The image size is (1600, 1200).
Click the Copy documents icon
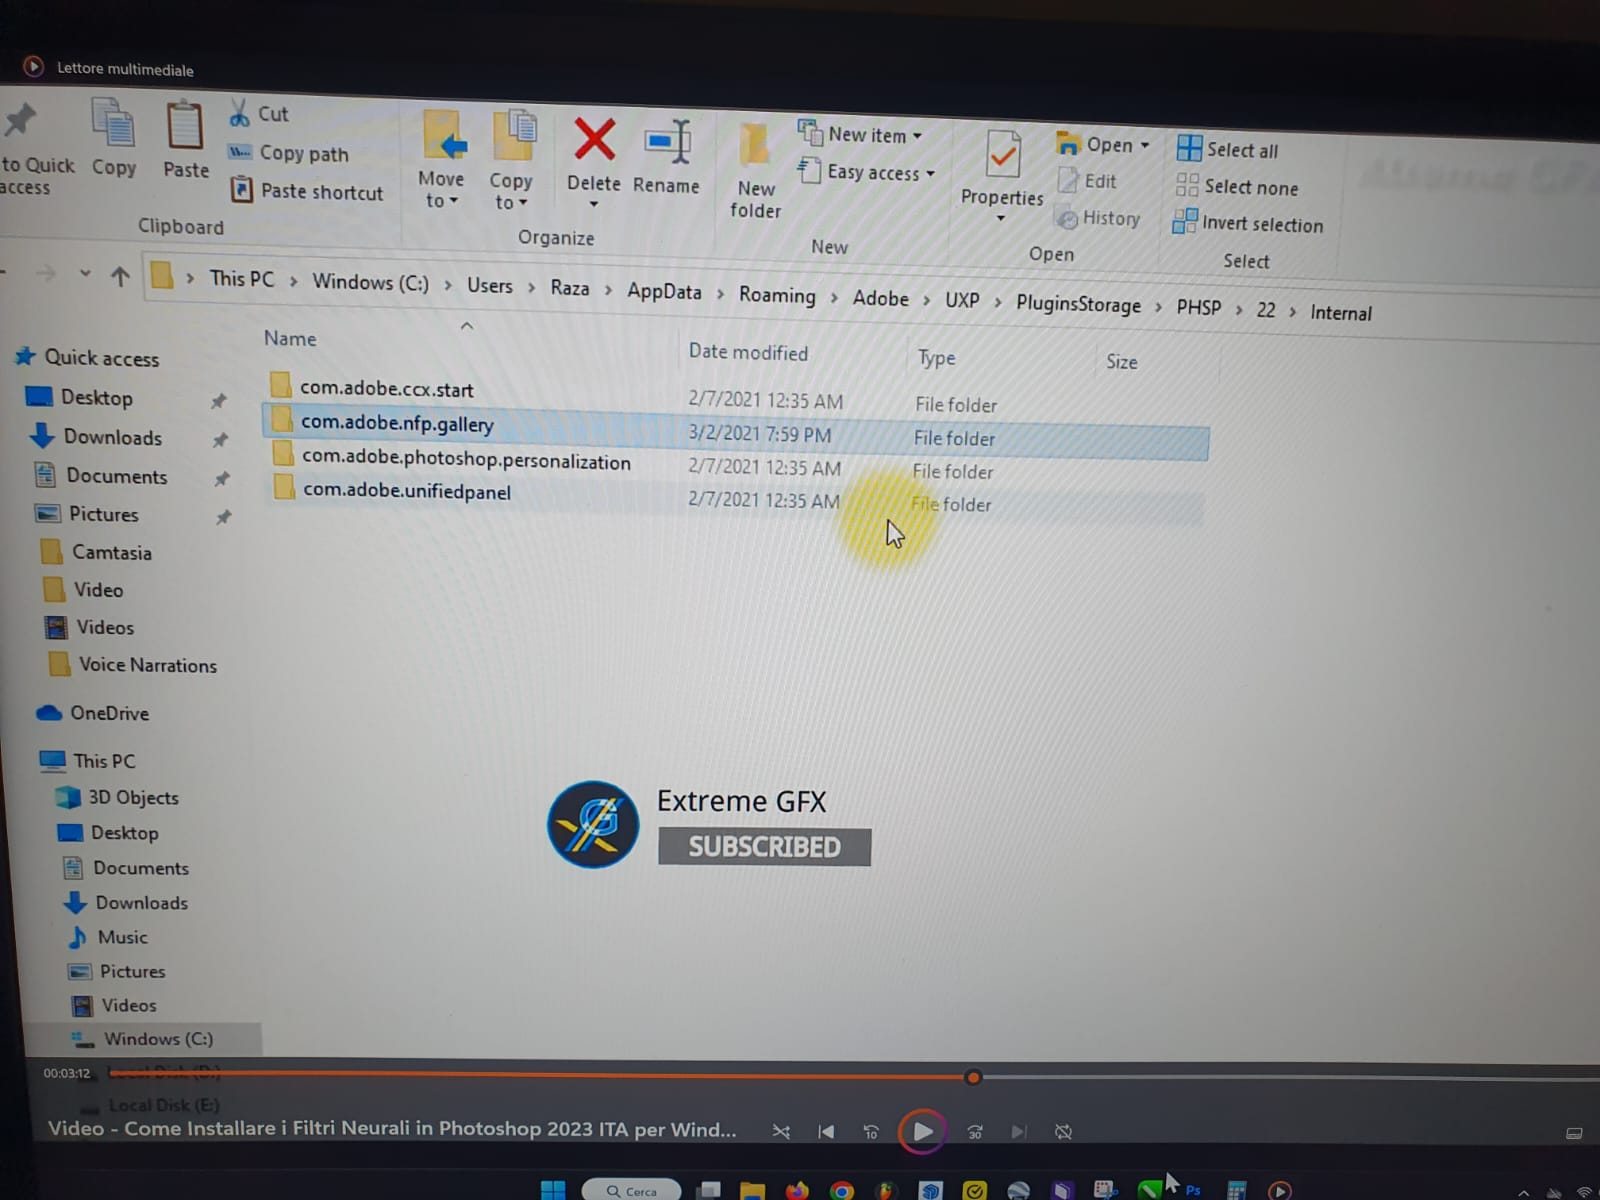coord(113,122)
